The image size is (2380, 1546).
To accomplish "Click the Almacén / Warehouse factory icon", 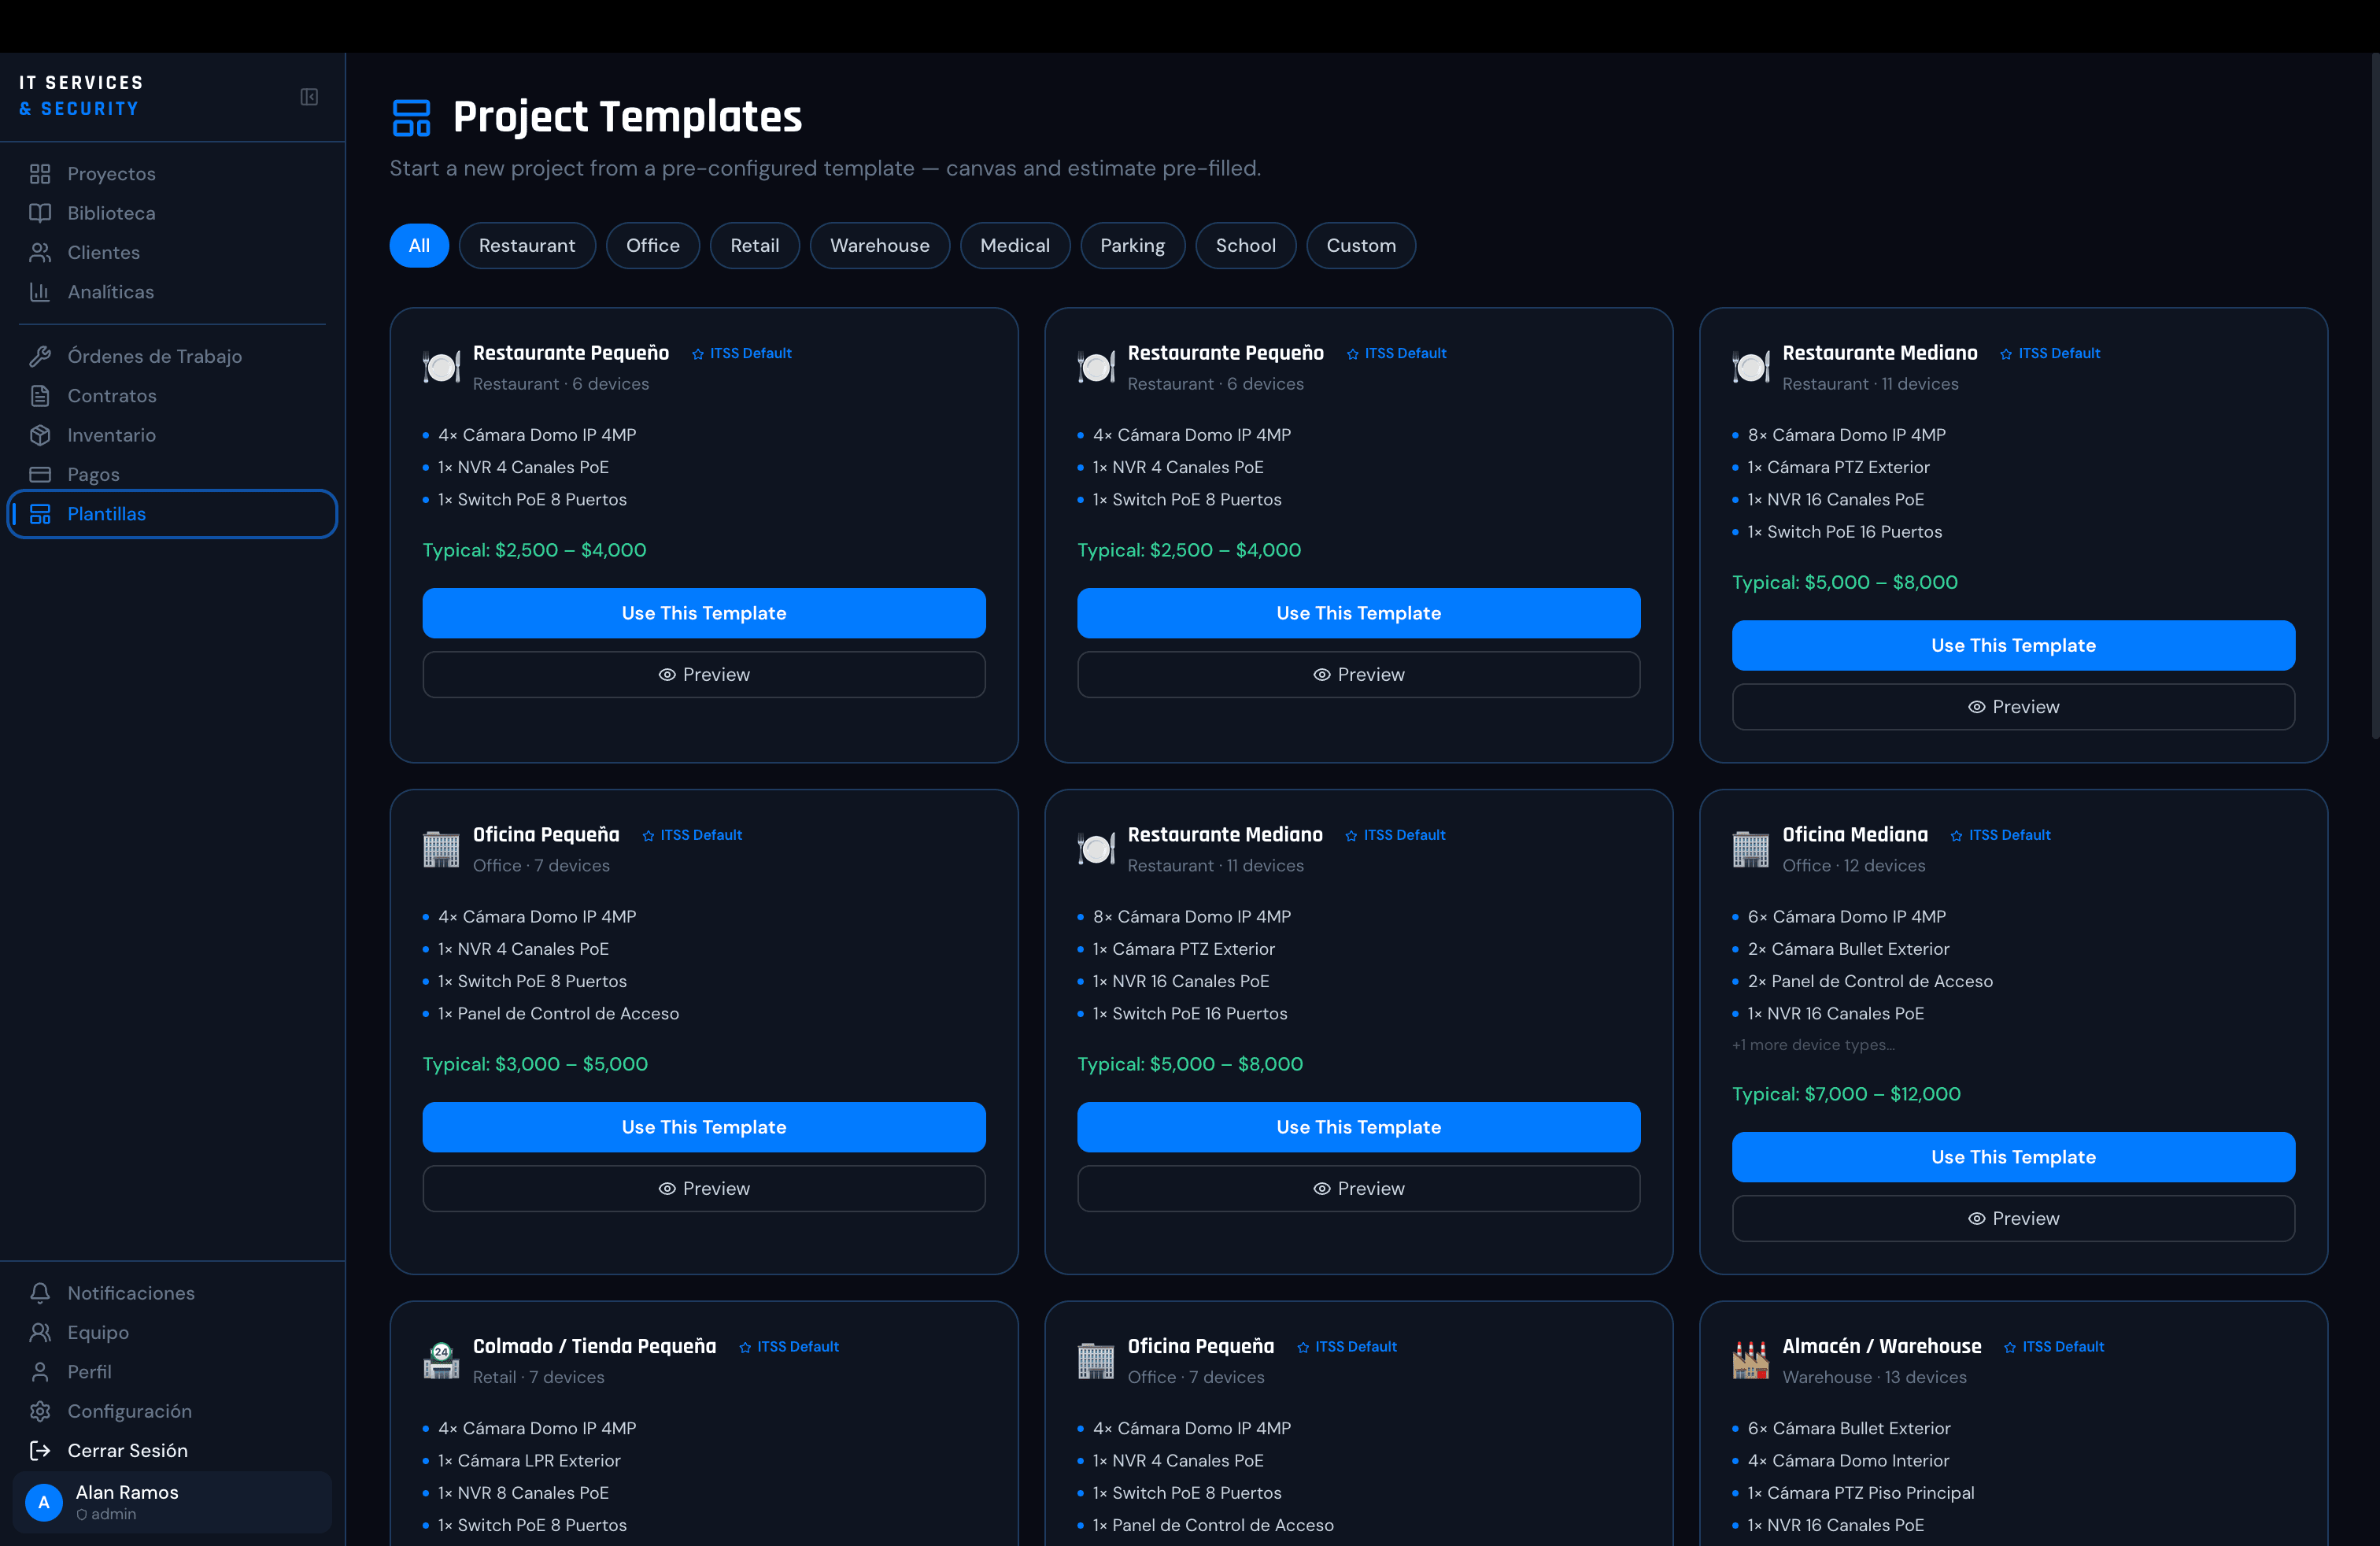I will 1751,1361.
